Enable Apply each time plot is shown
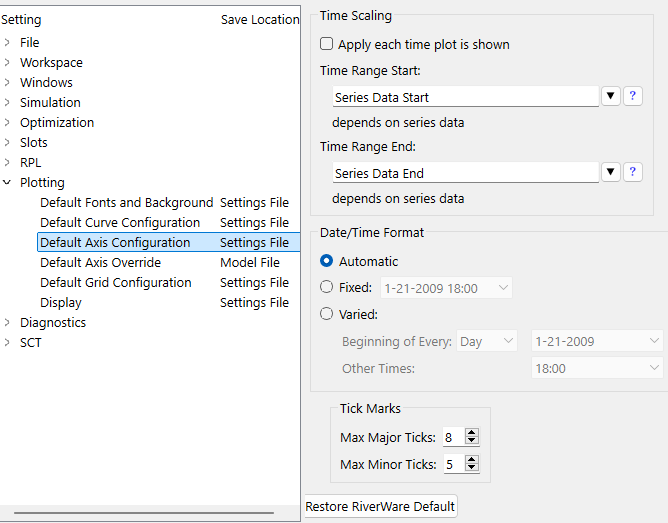This screenshot has width=668, height=523. pos(327,44)
